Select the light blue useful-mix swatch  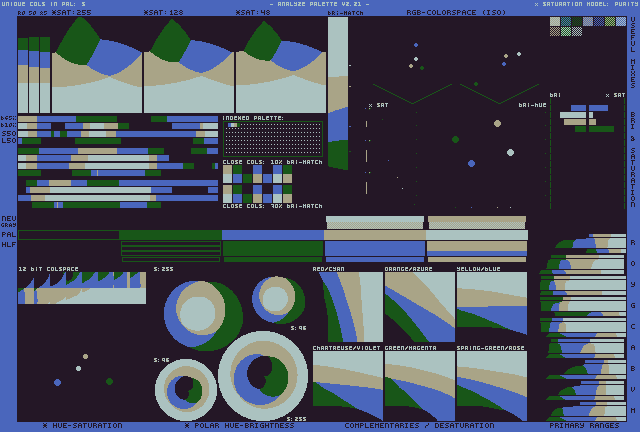point(621,22)
